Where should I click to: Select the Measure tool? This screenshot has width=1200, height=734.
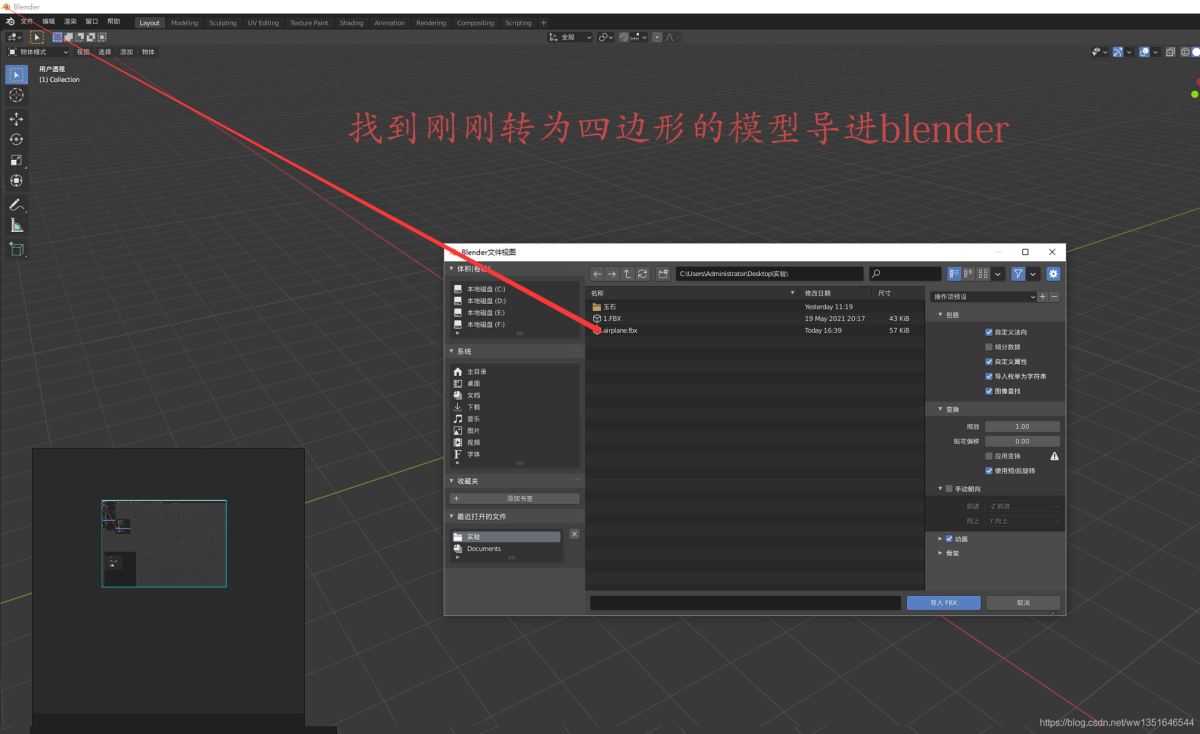coord(16,226)
